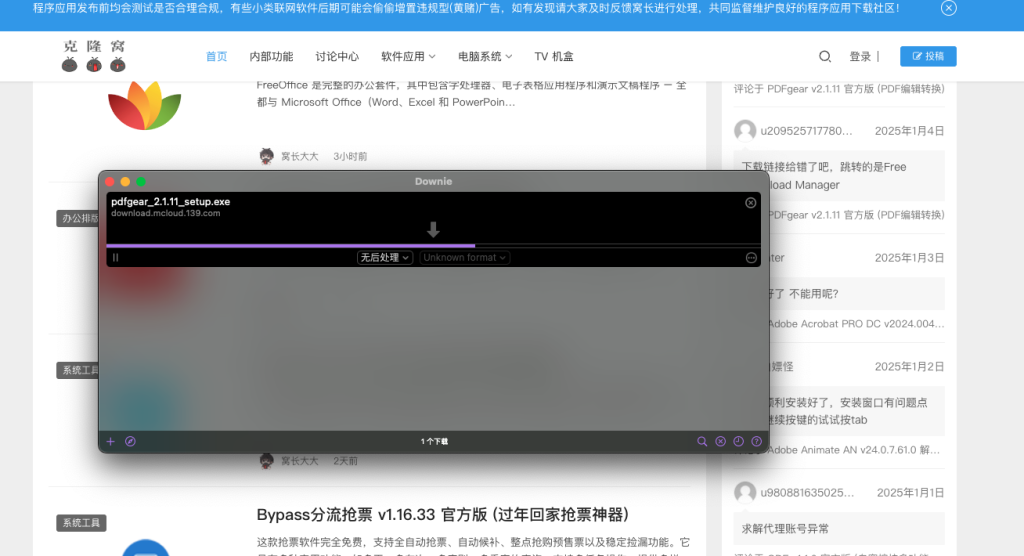Add a new download with the plus icon

coord(110,442)
